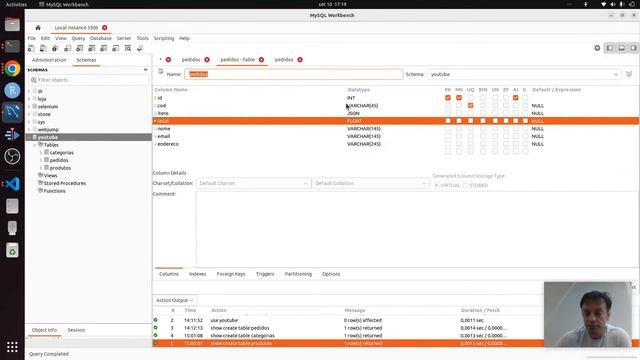Click create new function toolbar icon
This screenshot has width=640, height=360.
pyautogui.click(x=116, y=48)
